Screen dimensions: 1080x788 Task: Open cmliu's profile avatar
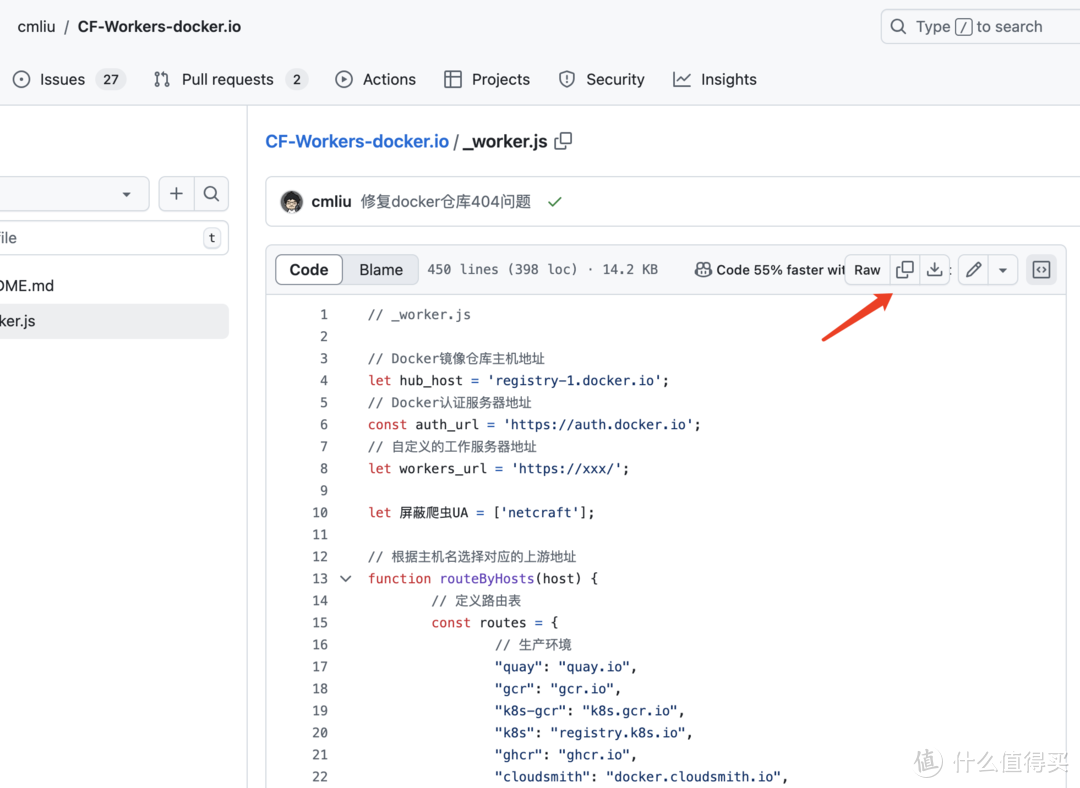pos(290,200)
